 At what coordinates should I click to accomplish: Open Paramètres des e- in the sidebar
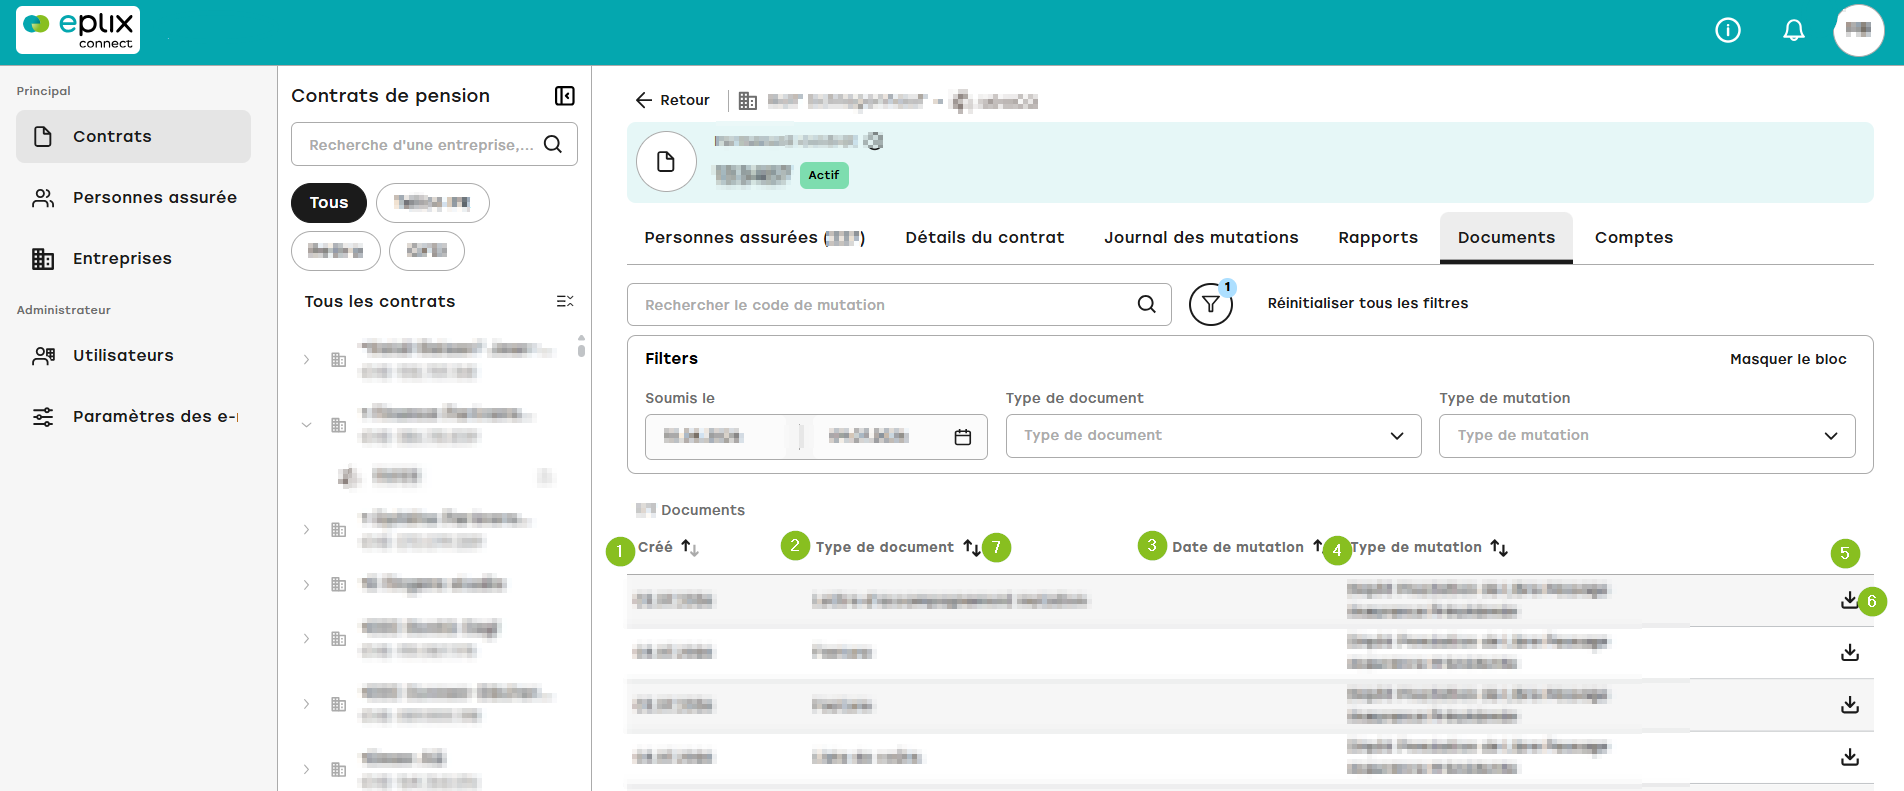point(133,417)
